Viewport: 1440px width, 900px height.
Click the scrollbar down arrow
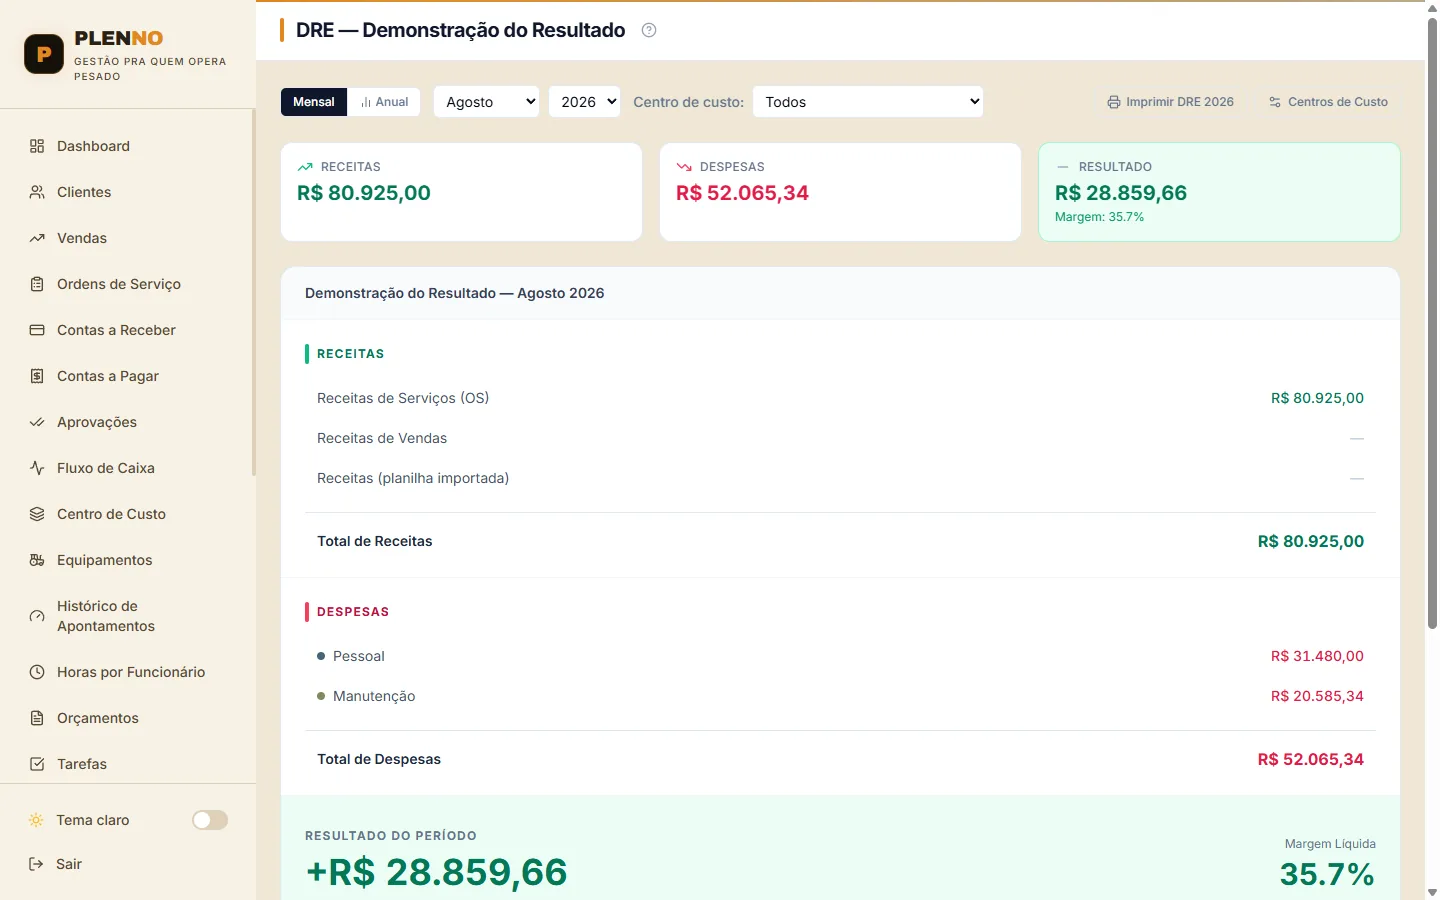1432,892
